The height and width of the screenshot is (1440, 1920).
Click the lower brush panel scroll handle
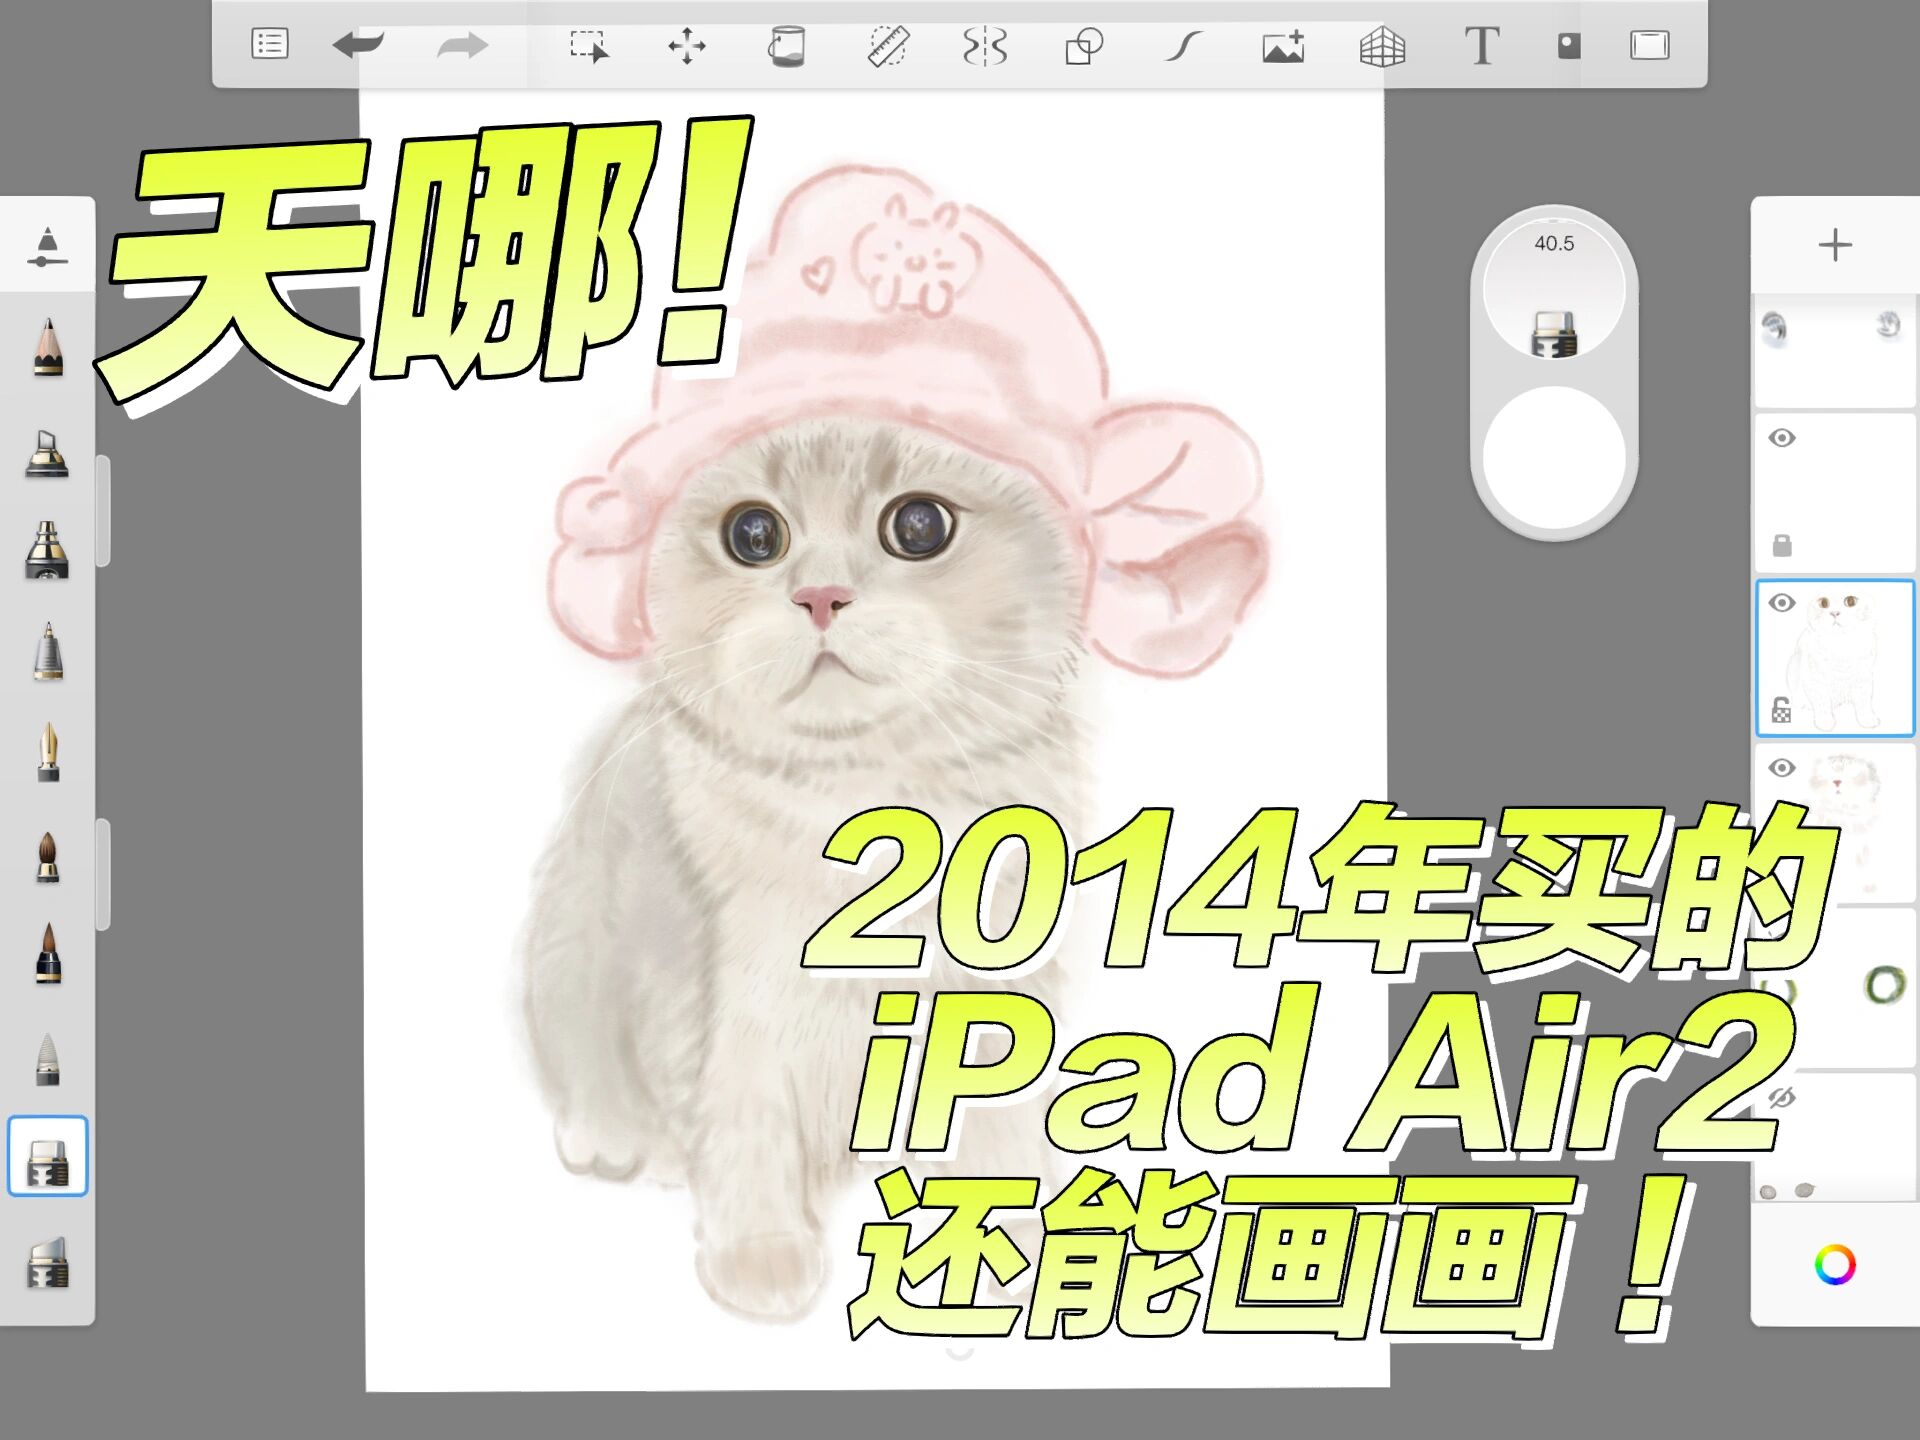click(102, 875)
